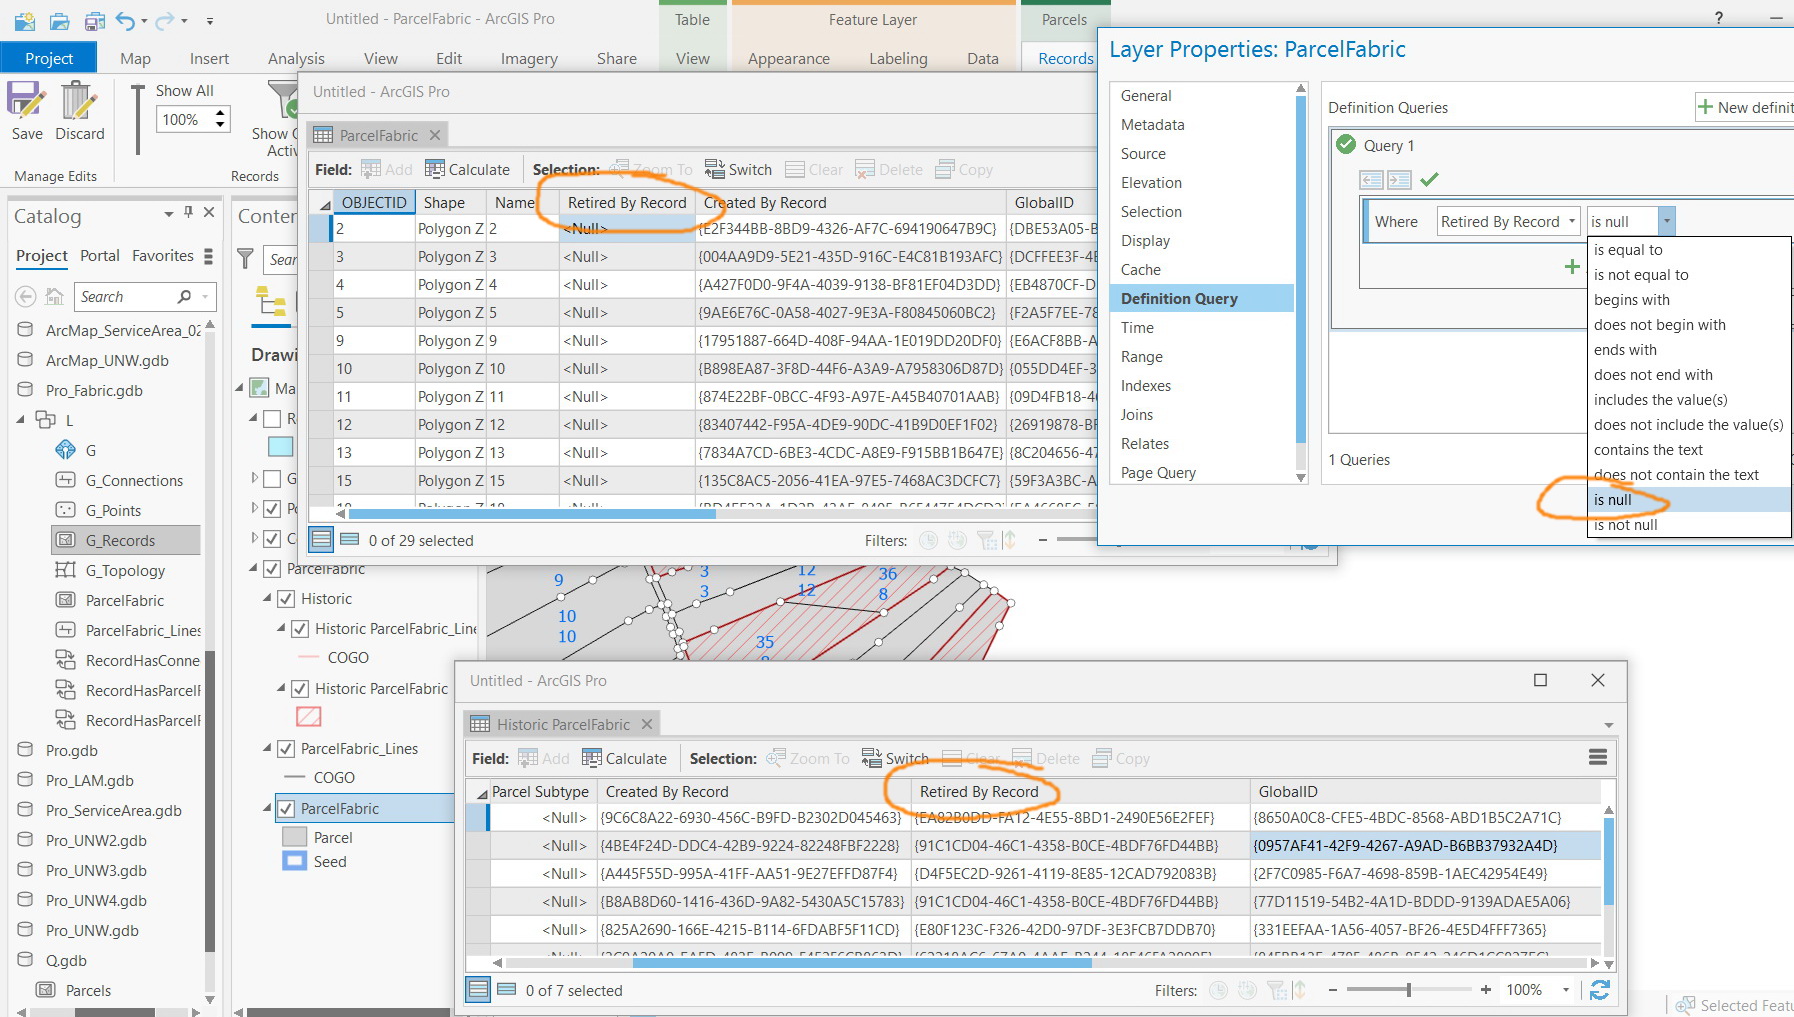This screenshot has width=1794, height=1017.
Task: Open the Analysis ribbon tab
Action: point(296,59)
